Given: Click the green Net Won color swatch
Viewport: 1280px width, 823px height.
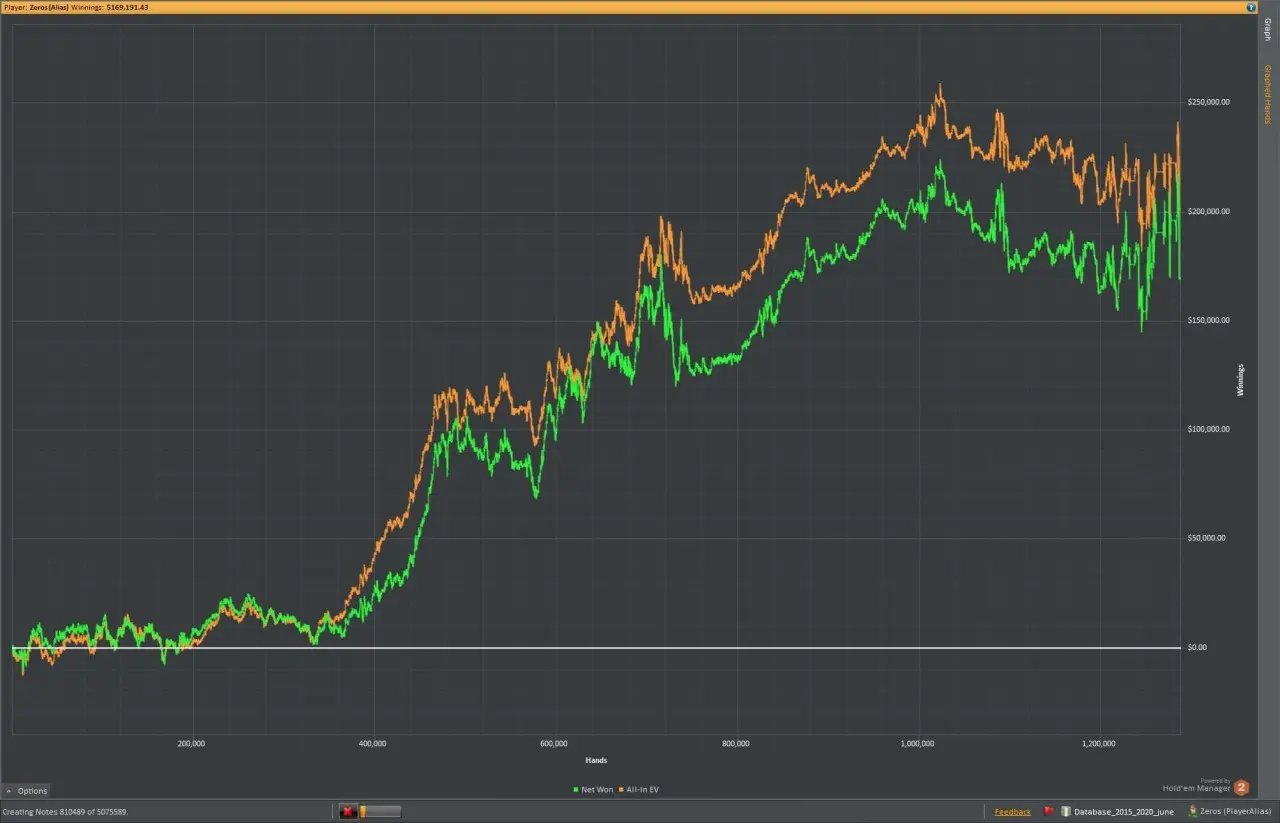Looking at the screenshot, I should click(575, 789).
